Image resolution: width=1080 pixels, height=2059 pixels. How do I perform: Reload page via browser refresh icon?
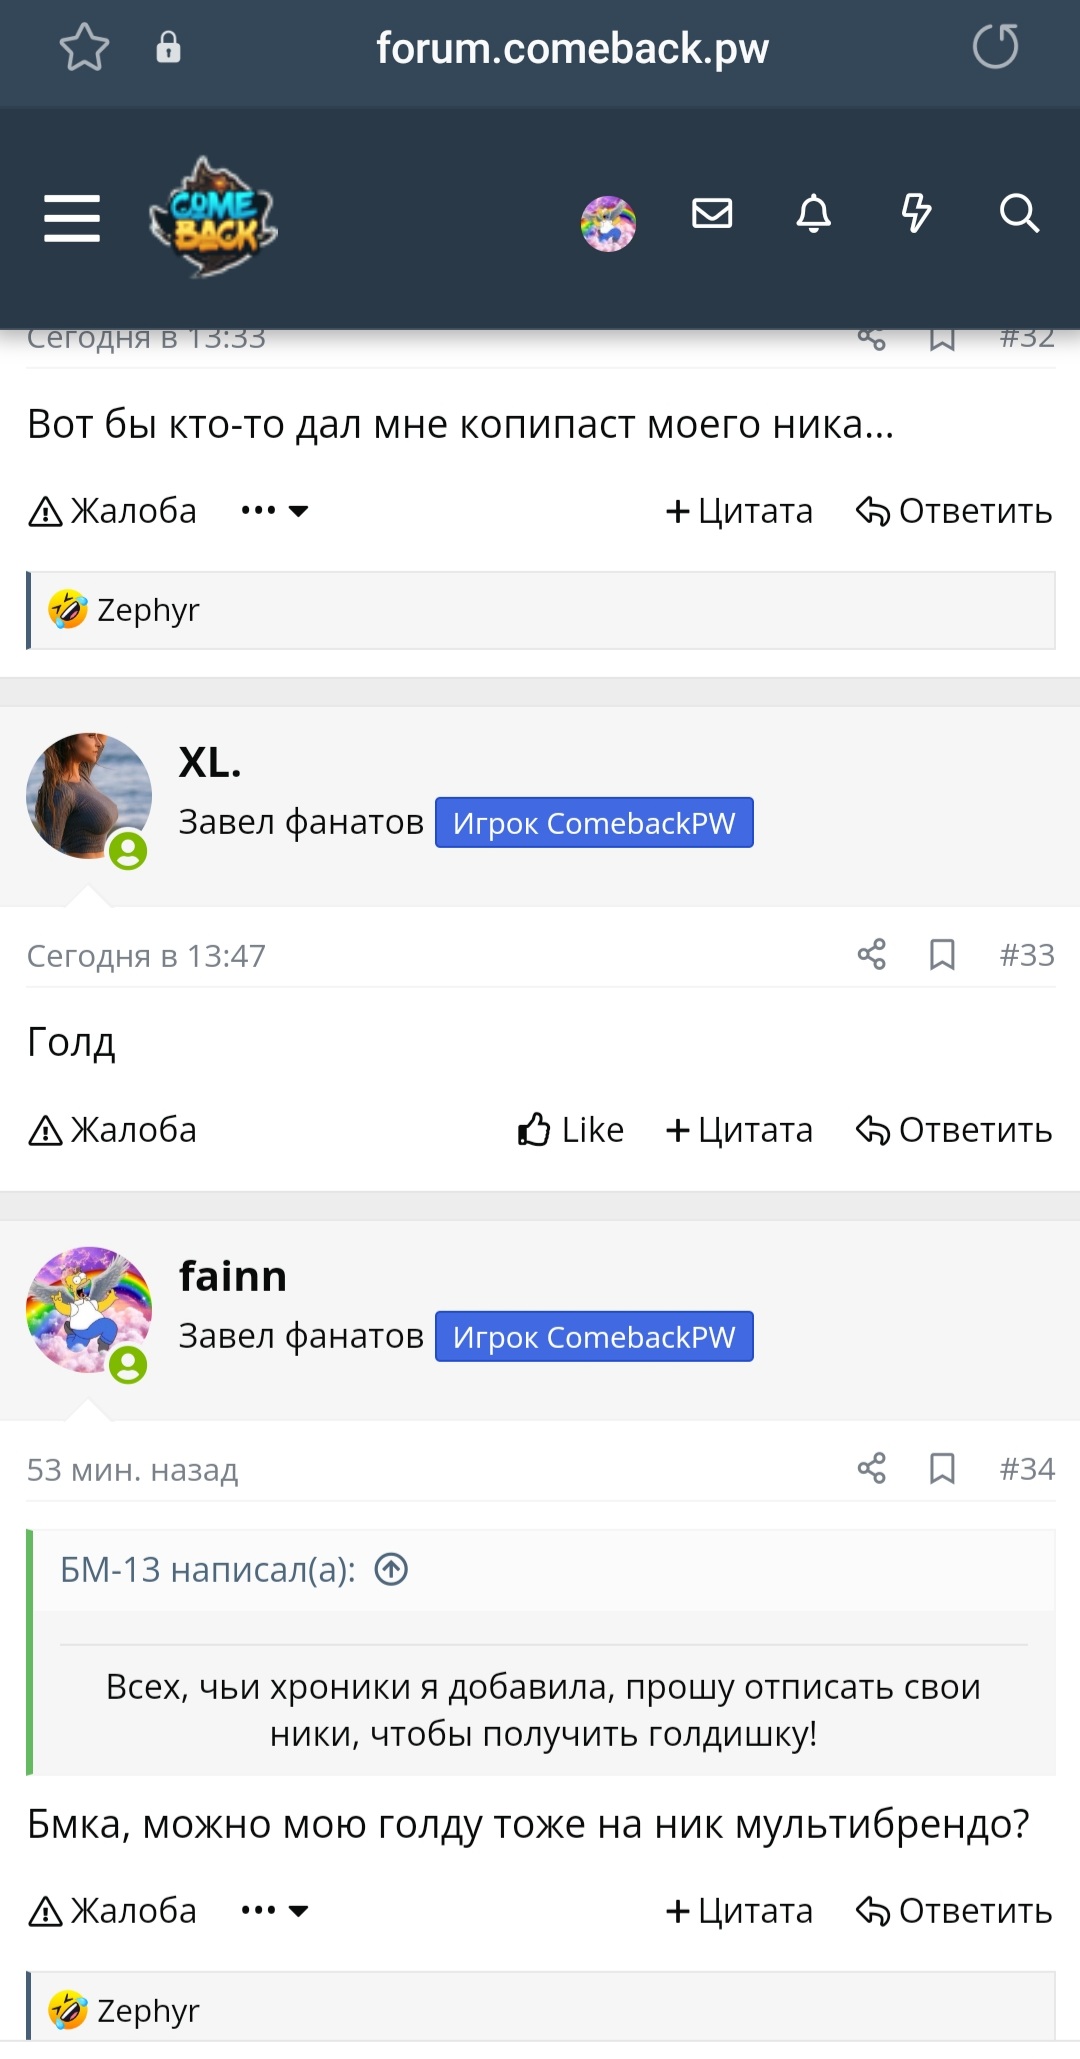pyautogui.click(x=996, y=47)
